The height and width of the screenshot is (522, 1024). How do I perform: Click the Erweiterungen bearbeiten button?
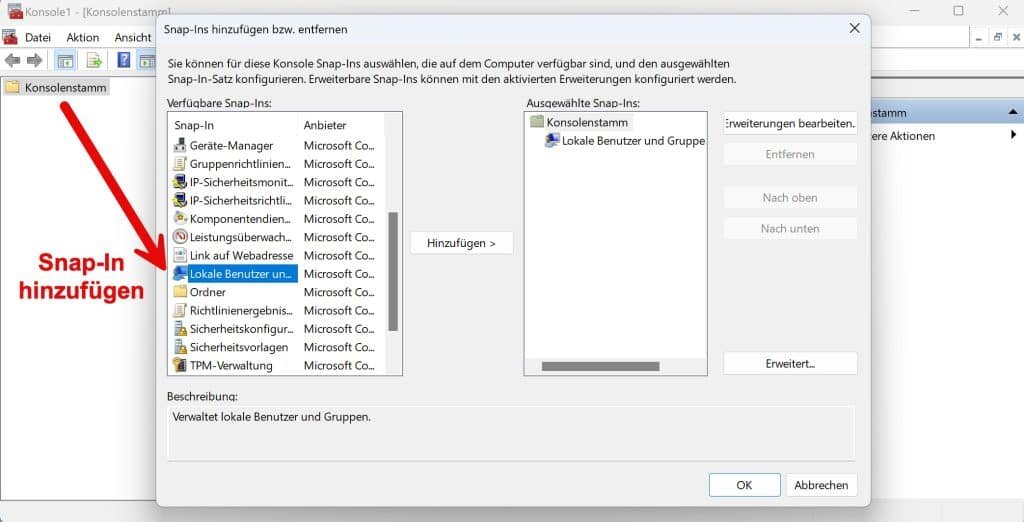(790, 123)
